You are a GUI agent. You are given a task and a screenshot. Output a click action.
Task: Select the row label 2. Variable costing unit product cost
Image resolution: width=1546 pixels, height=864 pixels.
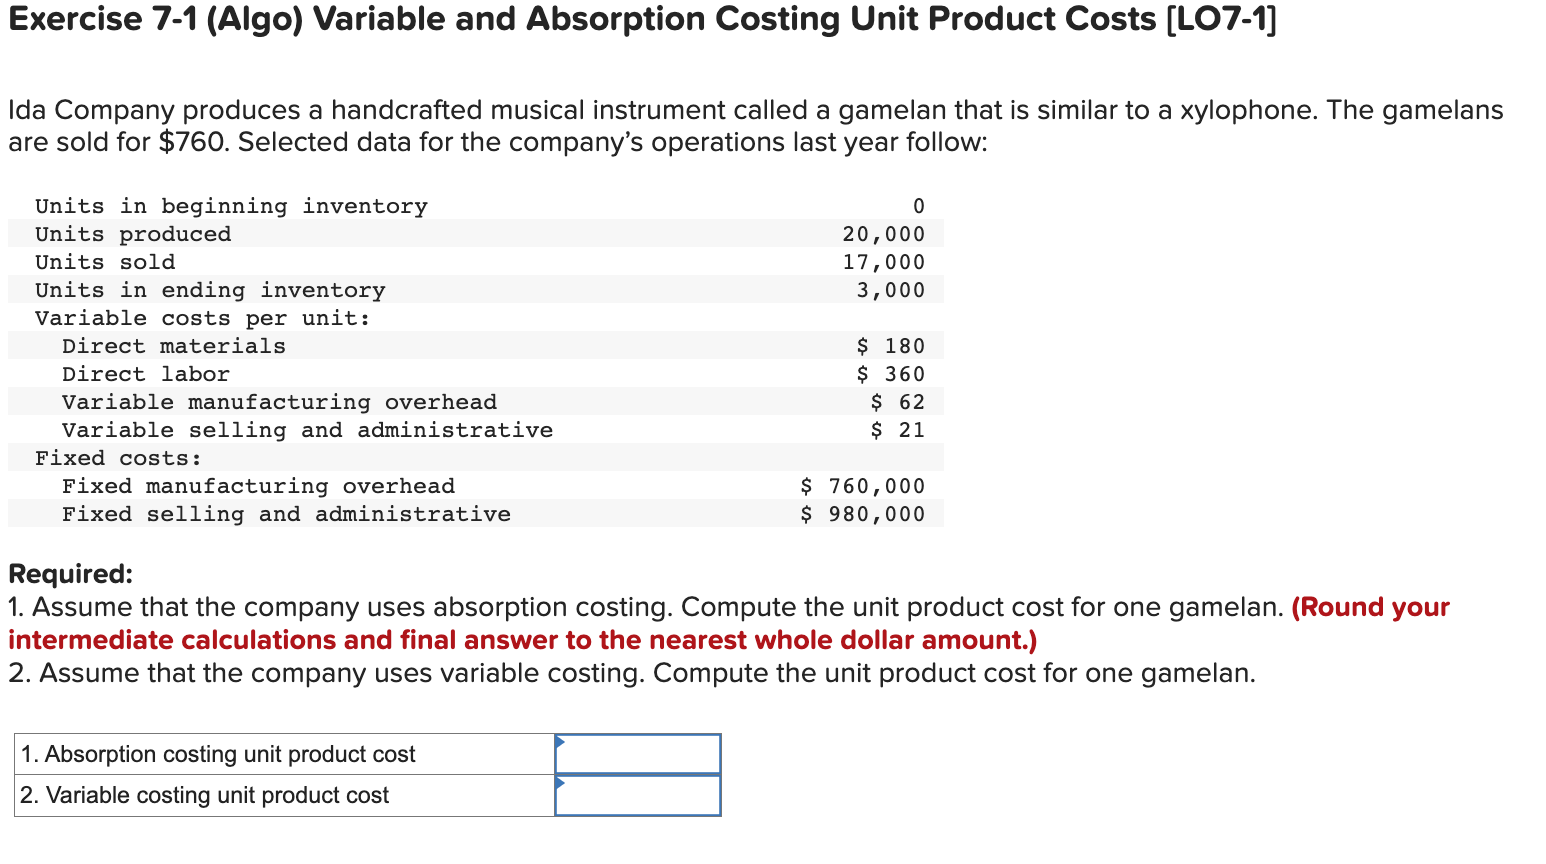(x=201, y=795)
